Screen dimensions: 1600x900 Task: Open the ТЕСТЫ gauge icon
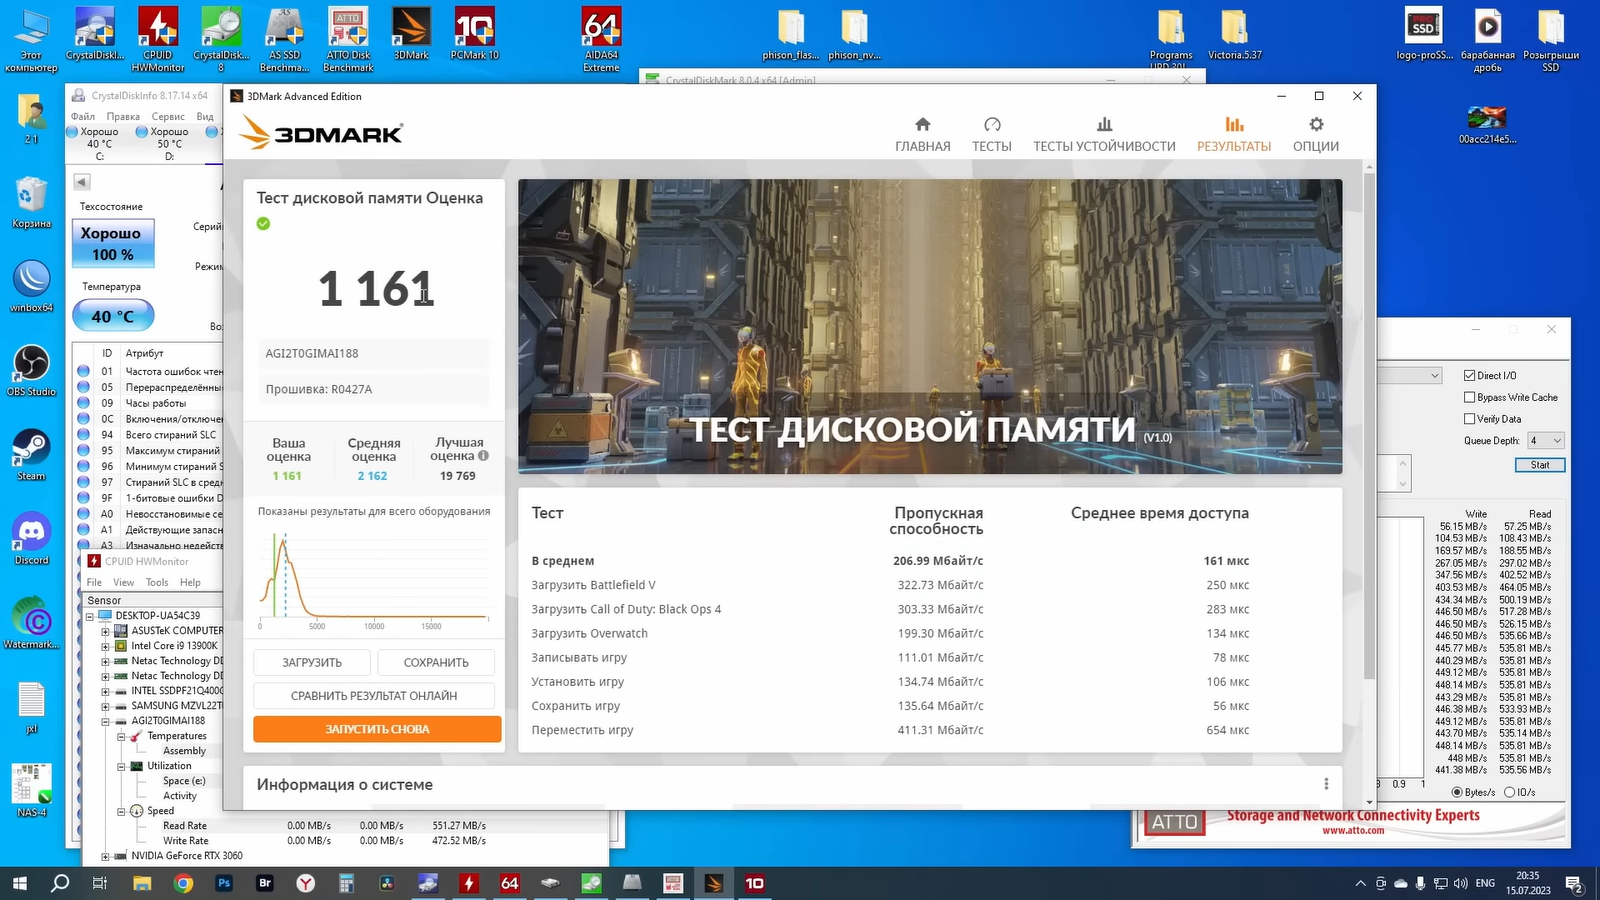click(x=991, y=125)
